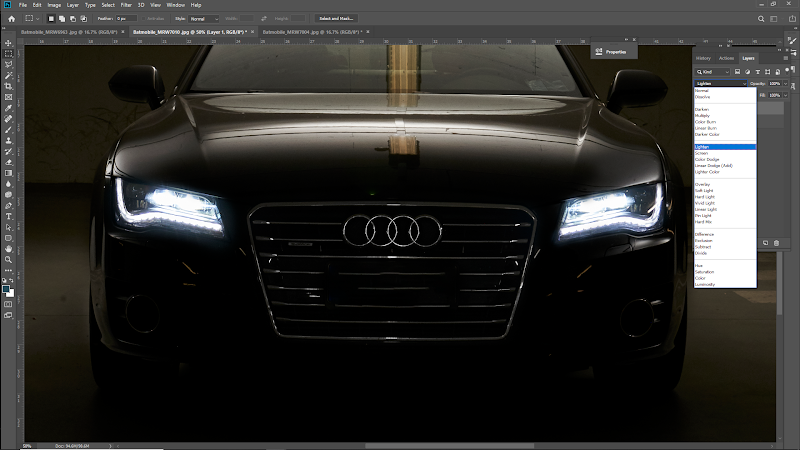
Task: Choose Multiply blend mode
Action: click(x=702, y=116)
